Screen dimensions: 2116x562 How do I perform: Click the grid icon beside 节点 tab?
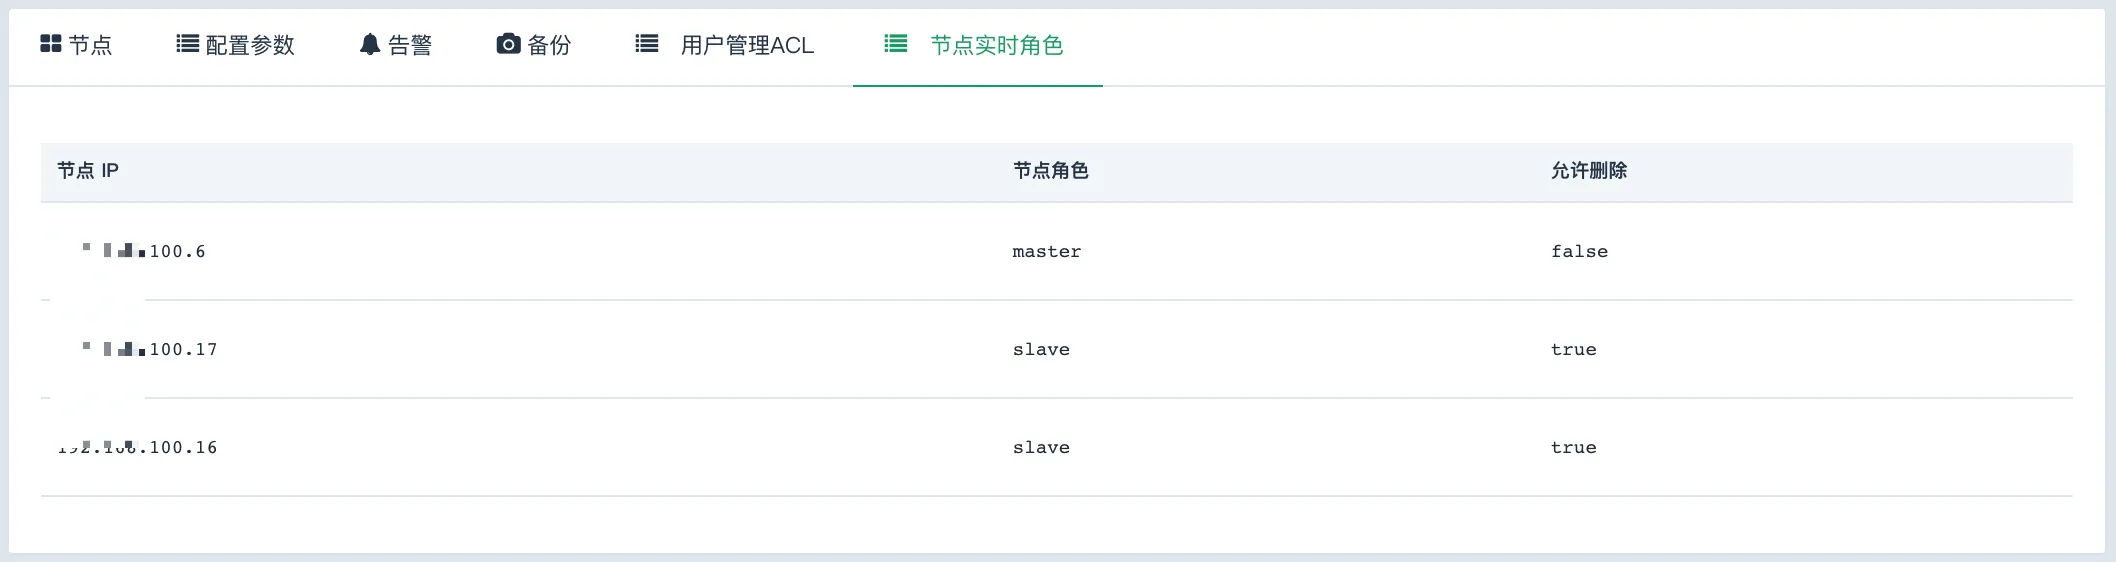pyautogui.click(x=50, y=44)
